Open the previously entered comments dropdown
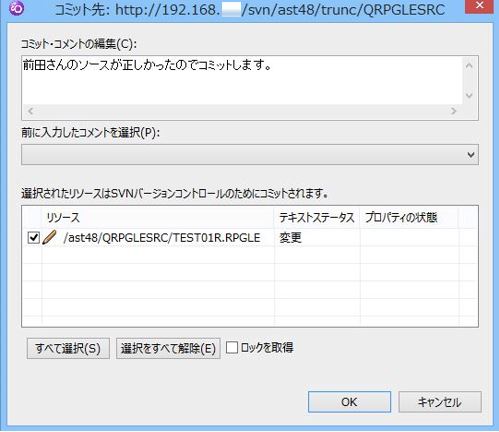 (x=250, y=155)
